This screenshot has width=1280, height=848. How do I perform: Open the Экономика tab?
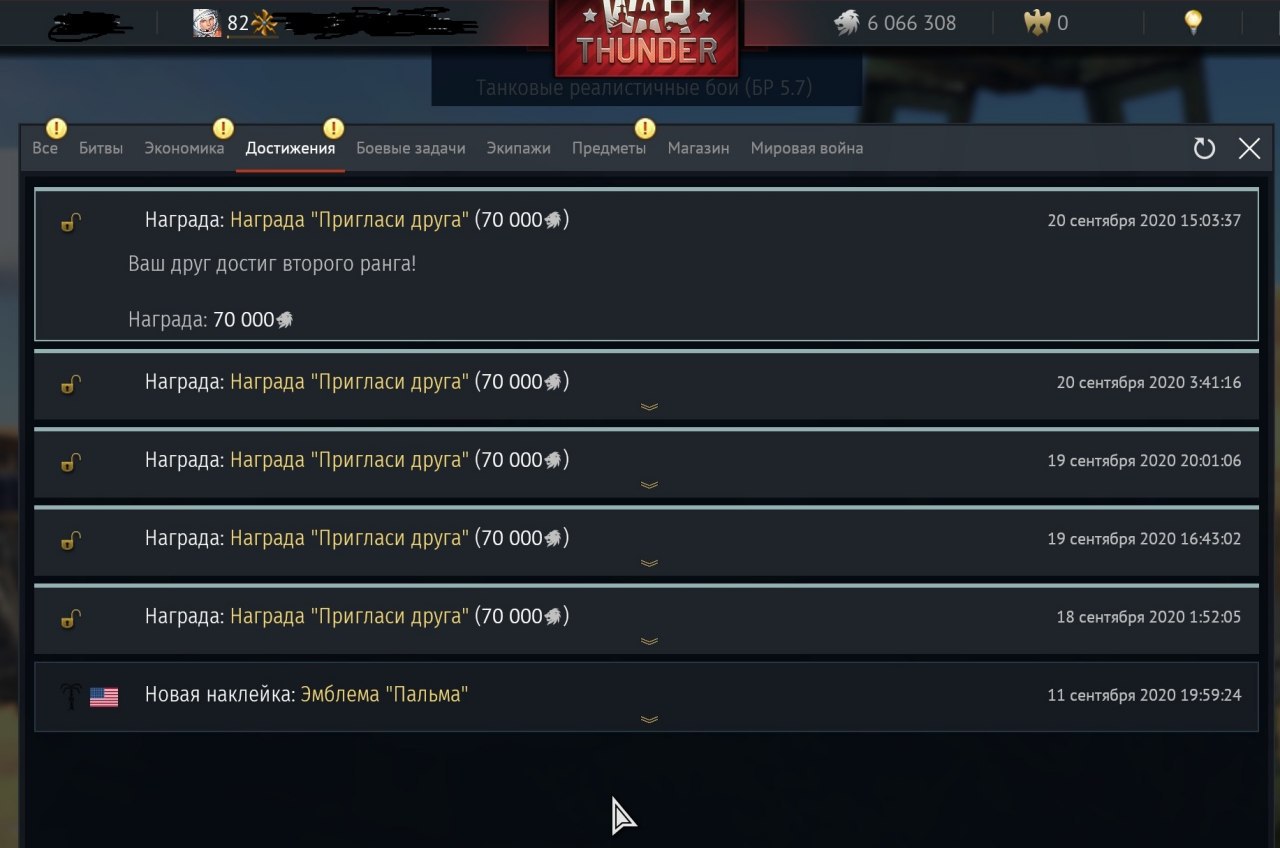pyautogui.click(x=184, y=148)
